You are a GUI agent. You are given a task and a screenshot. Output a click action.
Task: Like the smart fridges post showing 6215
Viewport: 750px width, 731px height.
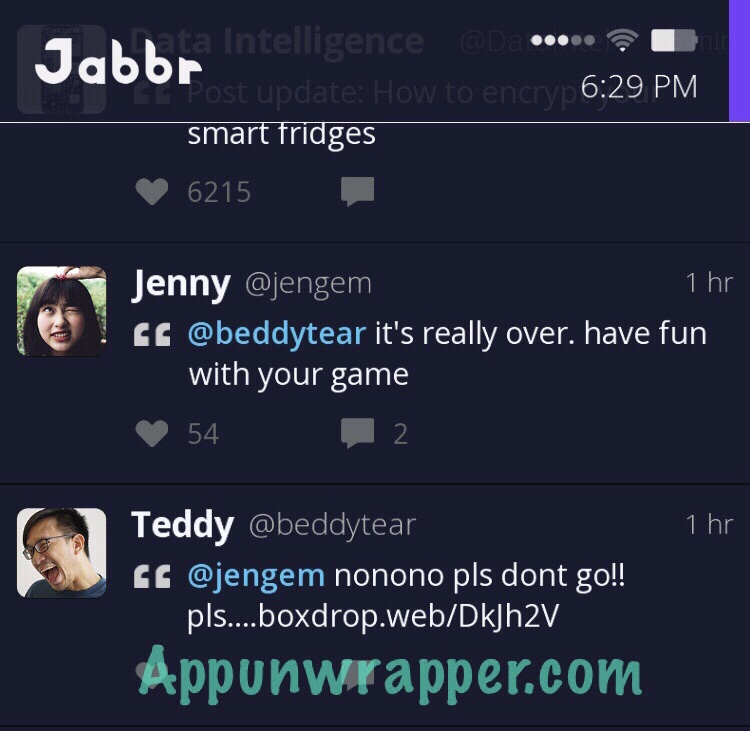tap(152, 191)
